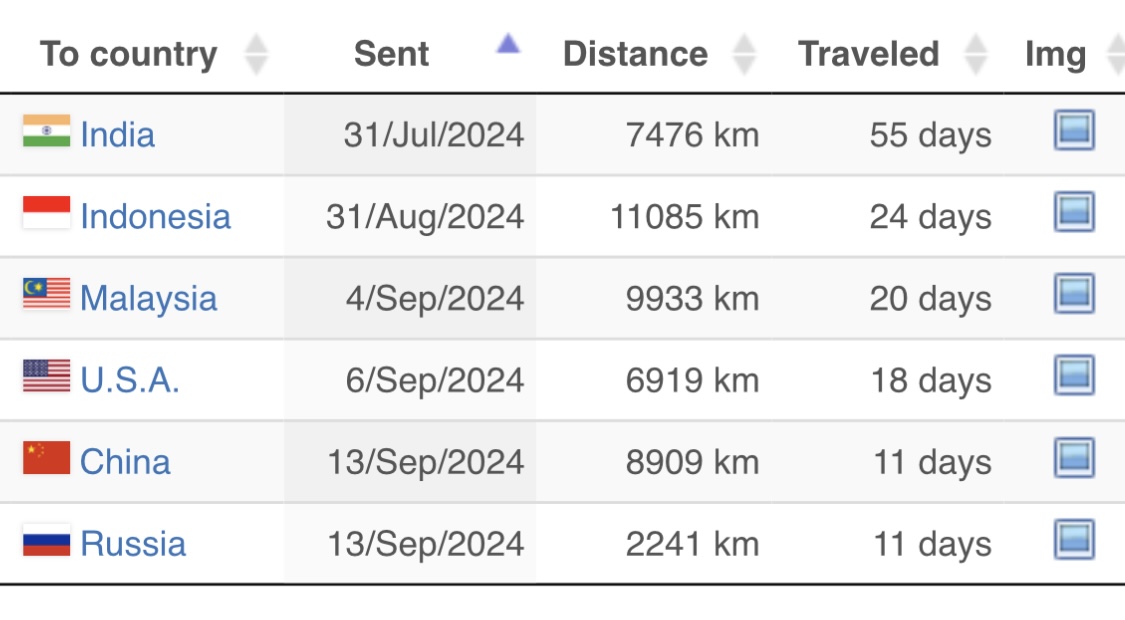The image size is (1125, 620).
Task: Open the Malaysia country link
Action: click(149, 299)
